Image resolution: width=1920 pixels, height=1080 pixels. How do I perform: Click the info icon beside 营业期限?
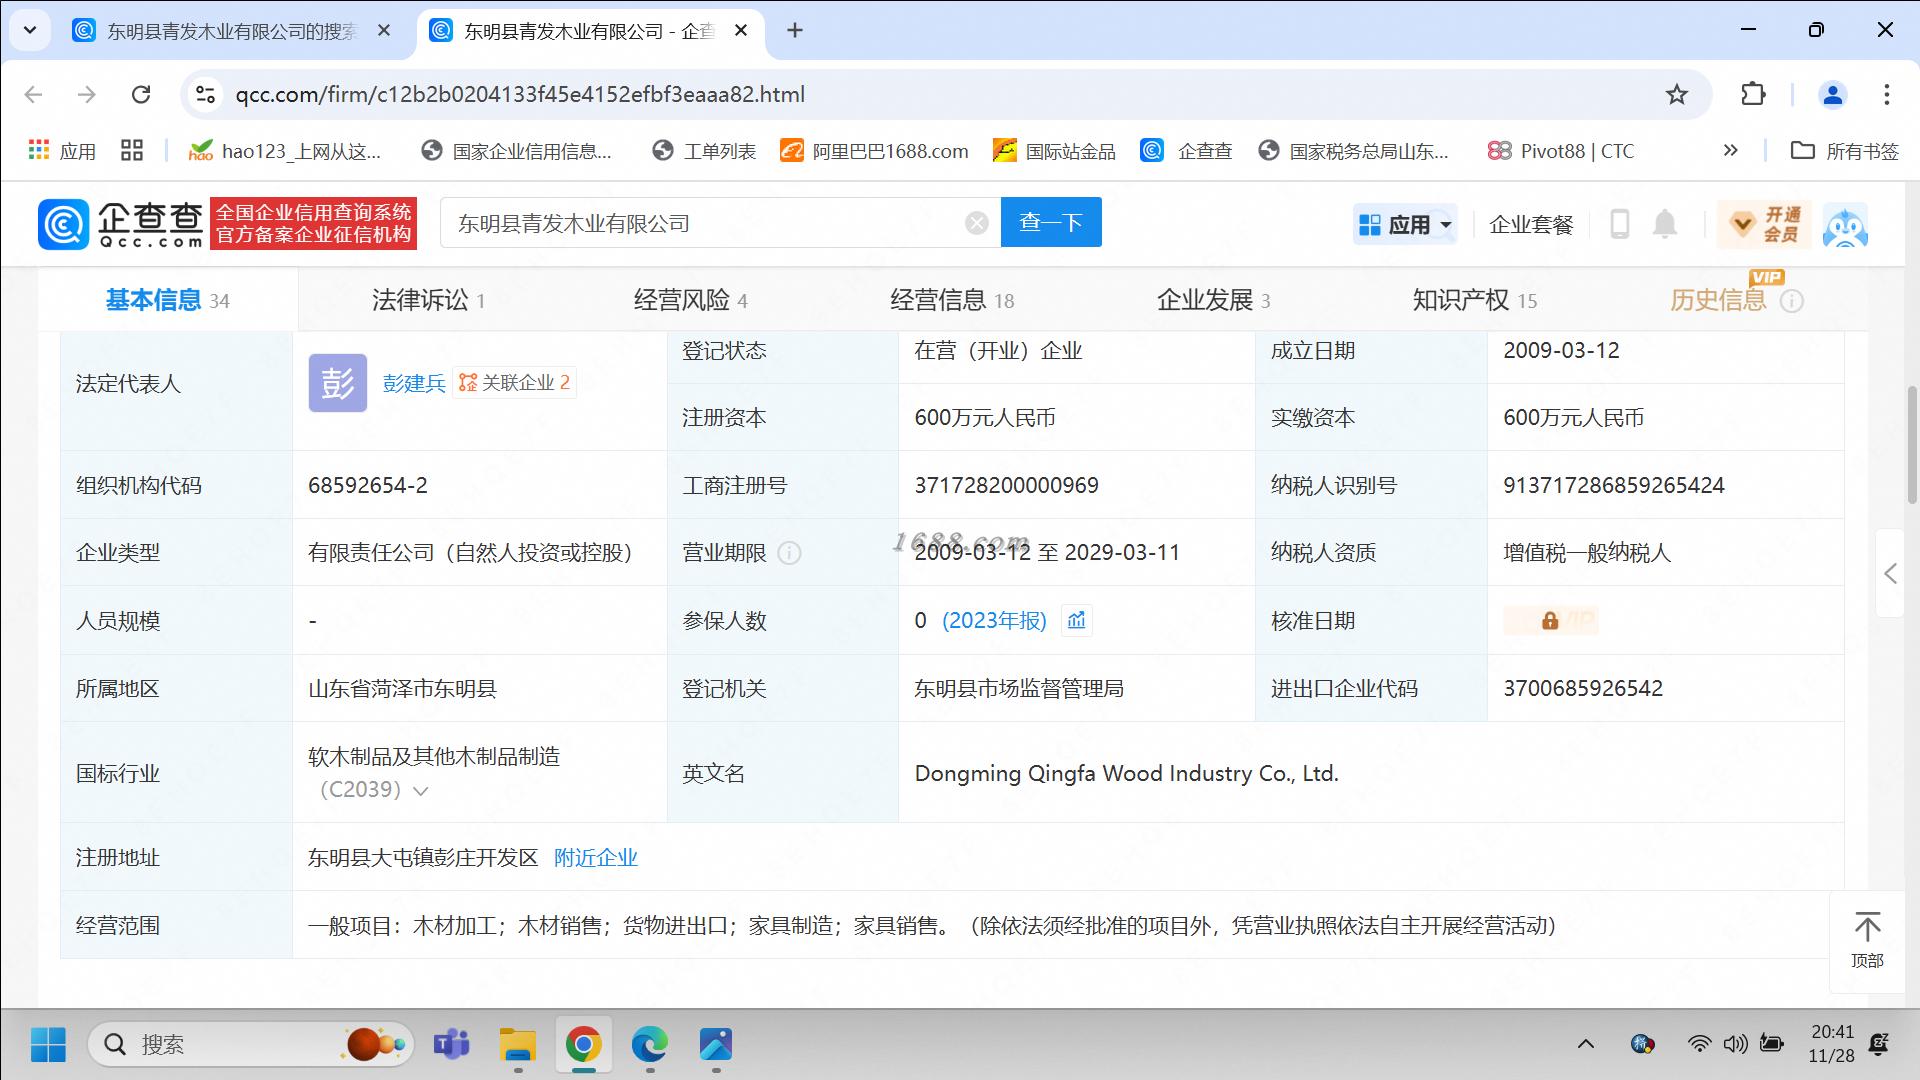click(789, 553)
